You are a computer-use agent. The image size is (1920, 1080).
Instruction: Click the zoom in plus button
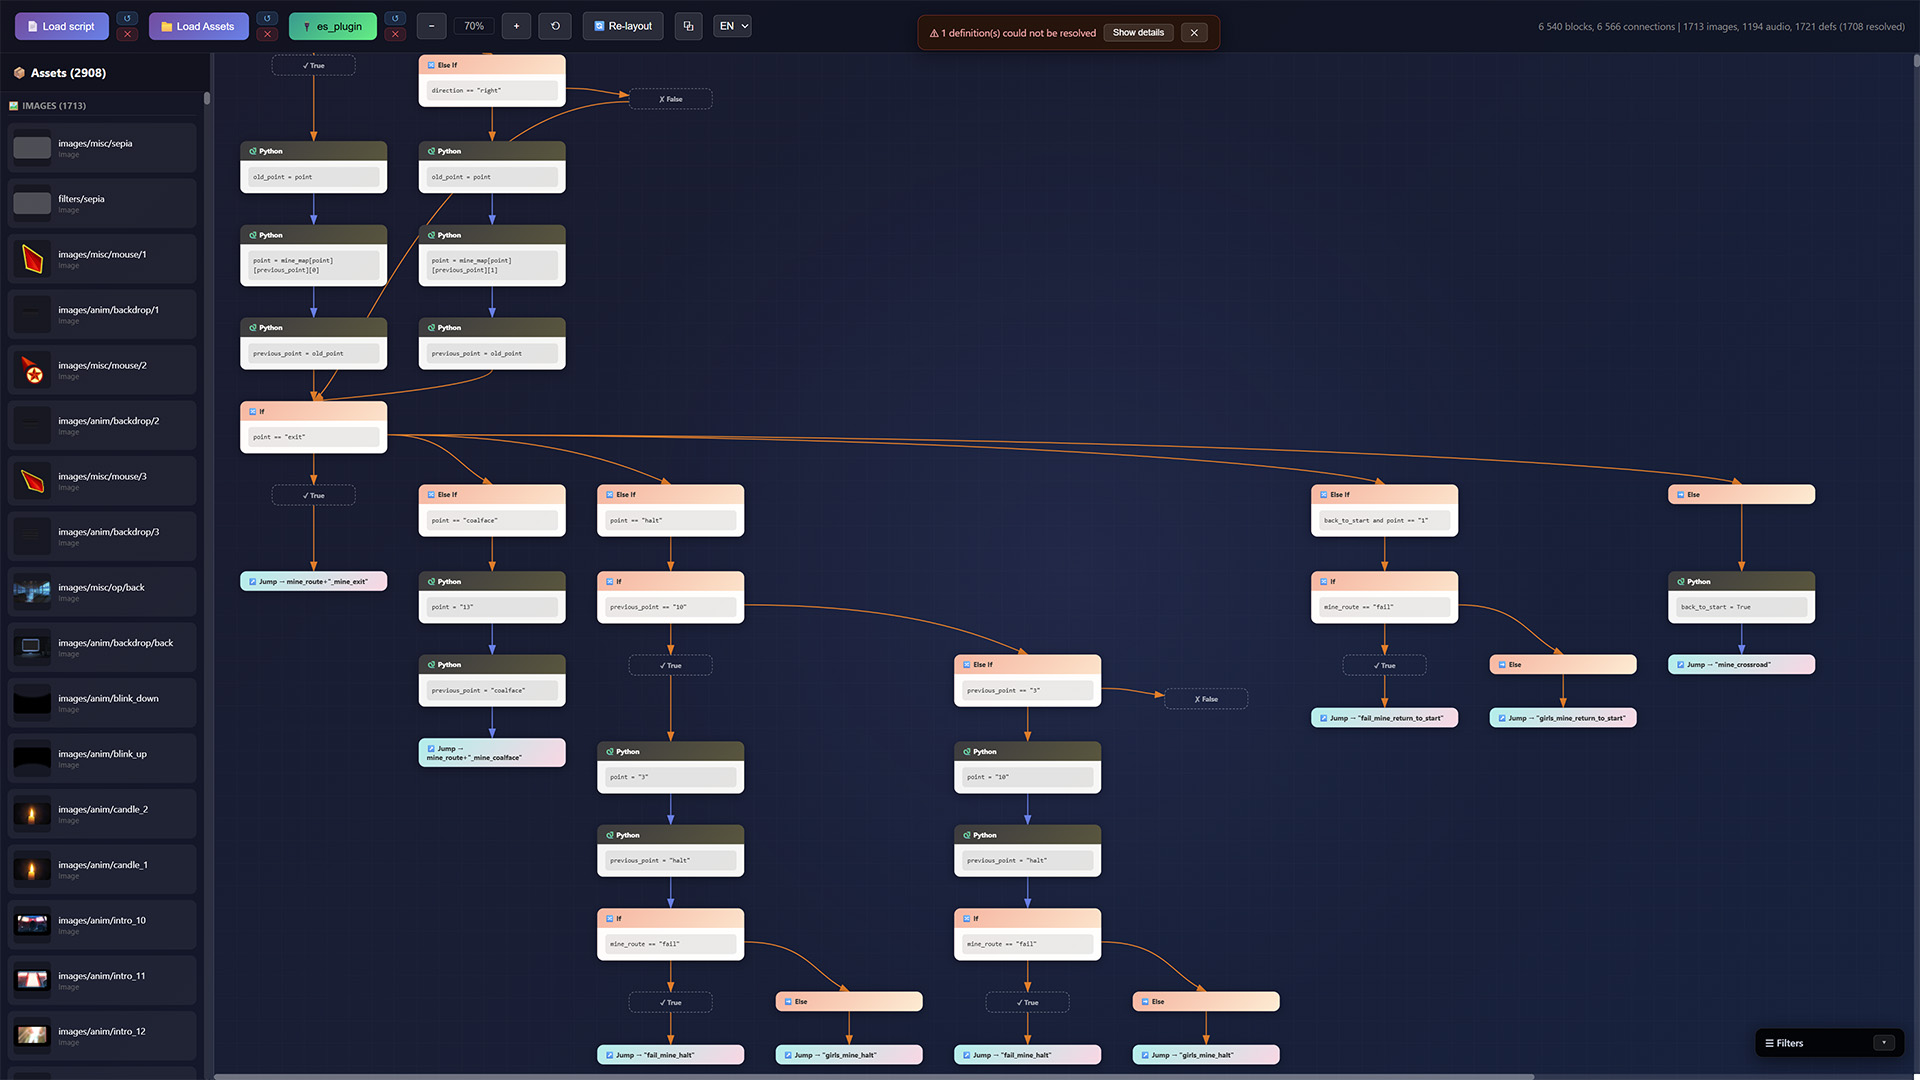tap(516, 27)
